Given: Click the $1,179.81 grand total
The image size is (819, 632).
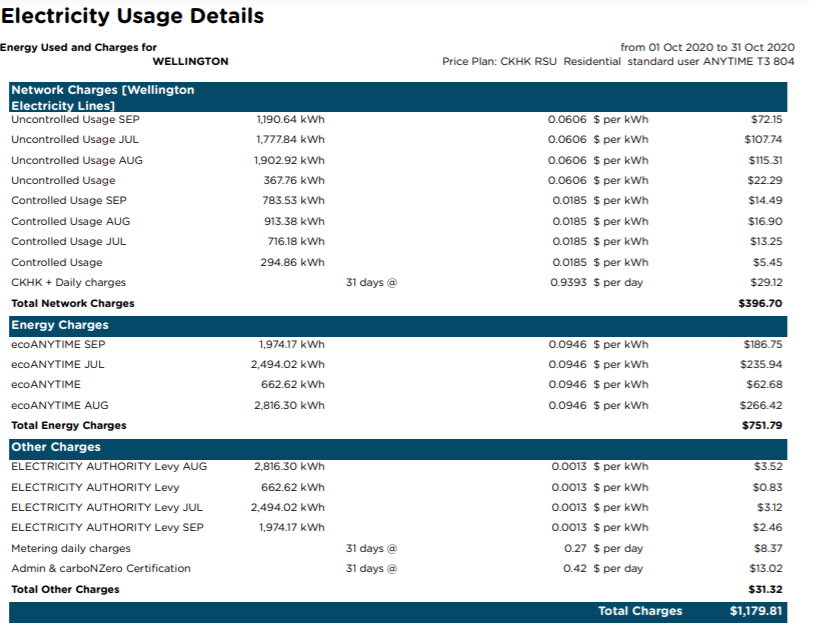Looking at the screenshot, I should pyautogui.click(x=756, y=611).
